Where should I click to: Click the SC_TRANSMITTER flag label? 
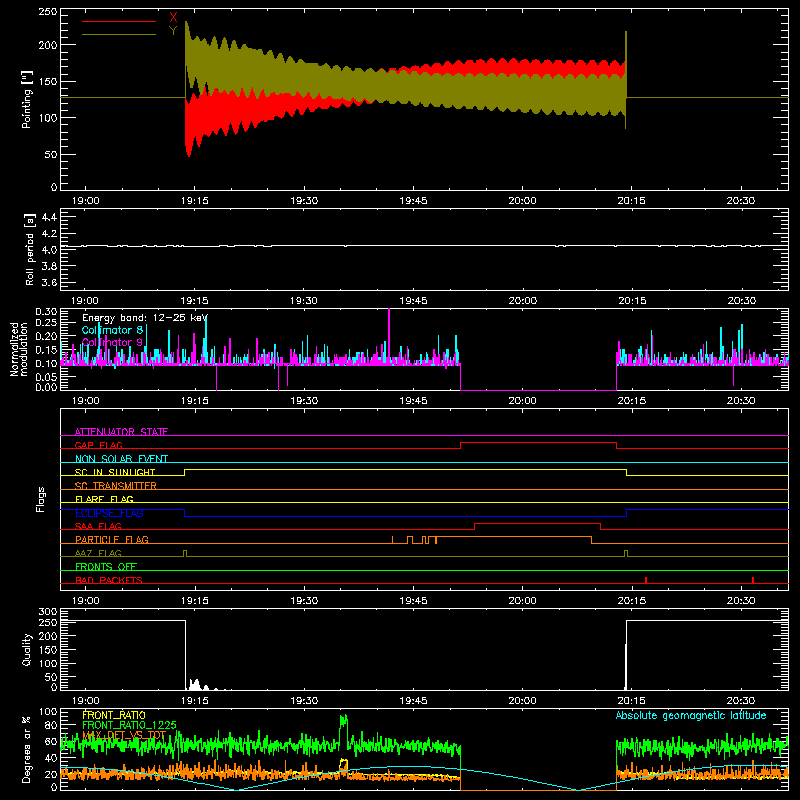[x=116, y=485]
